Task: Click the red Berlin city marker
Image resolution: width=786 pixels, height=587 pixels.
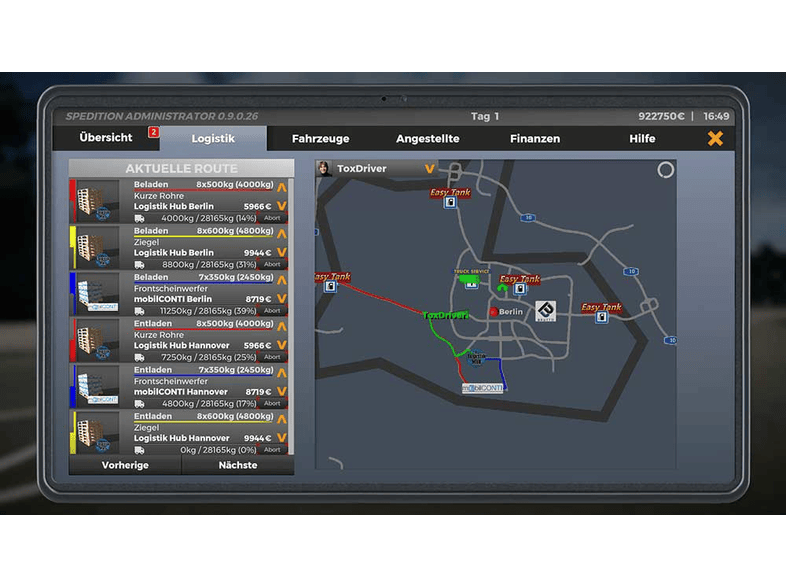Action: pyautogui.click(x=492, y=312)
